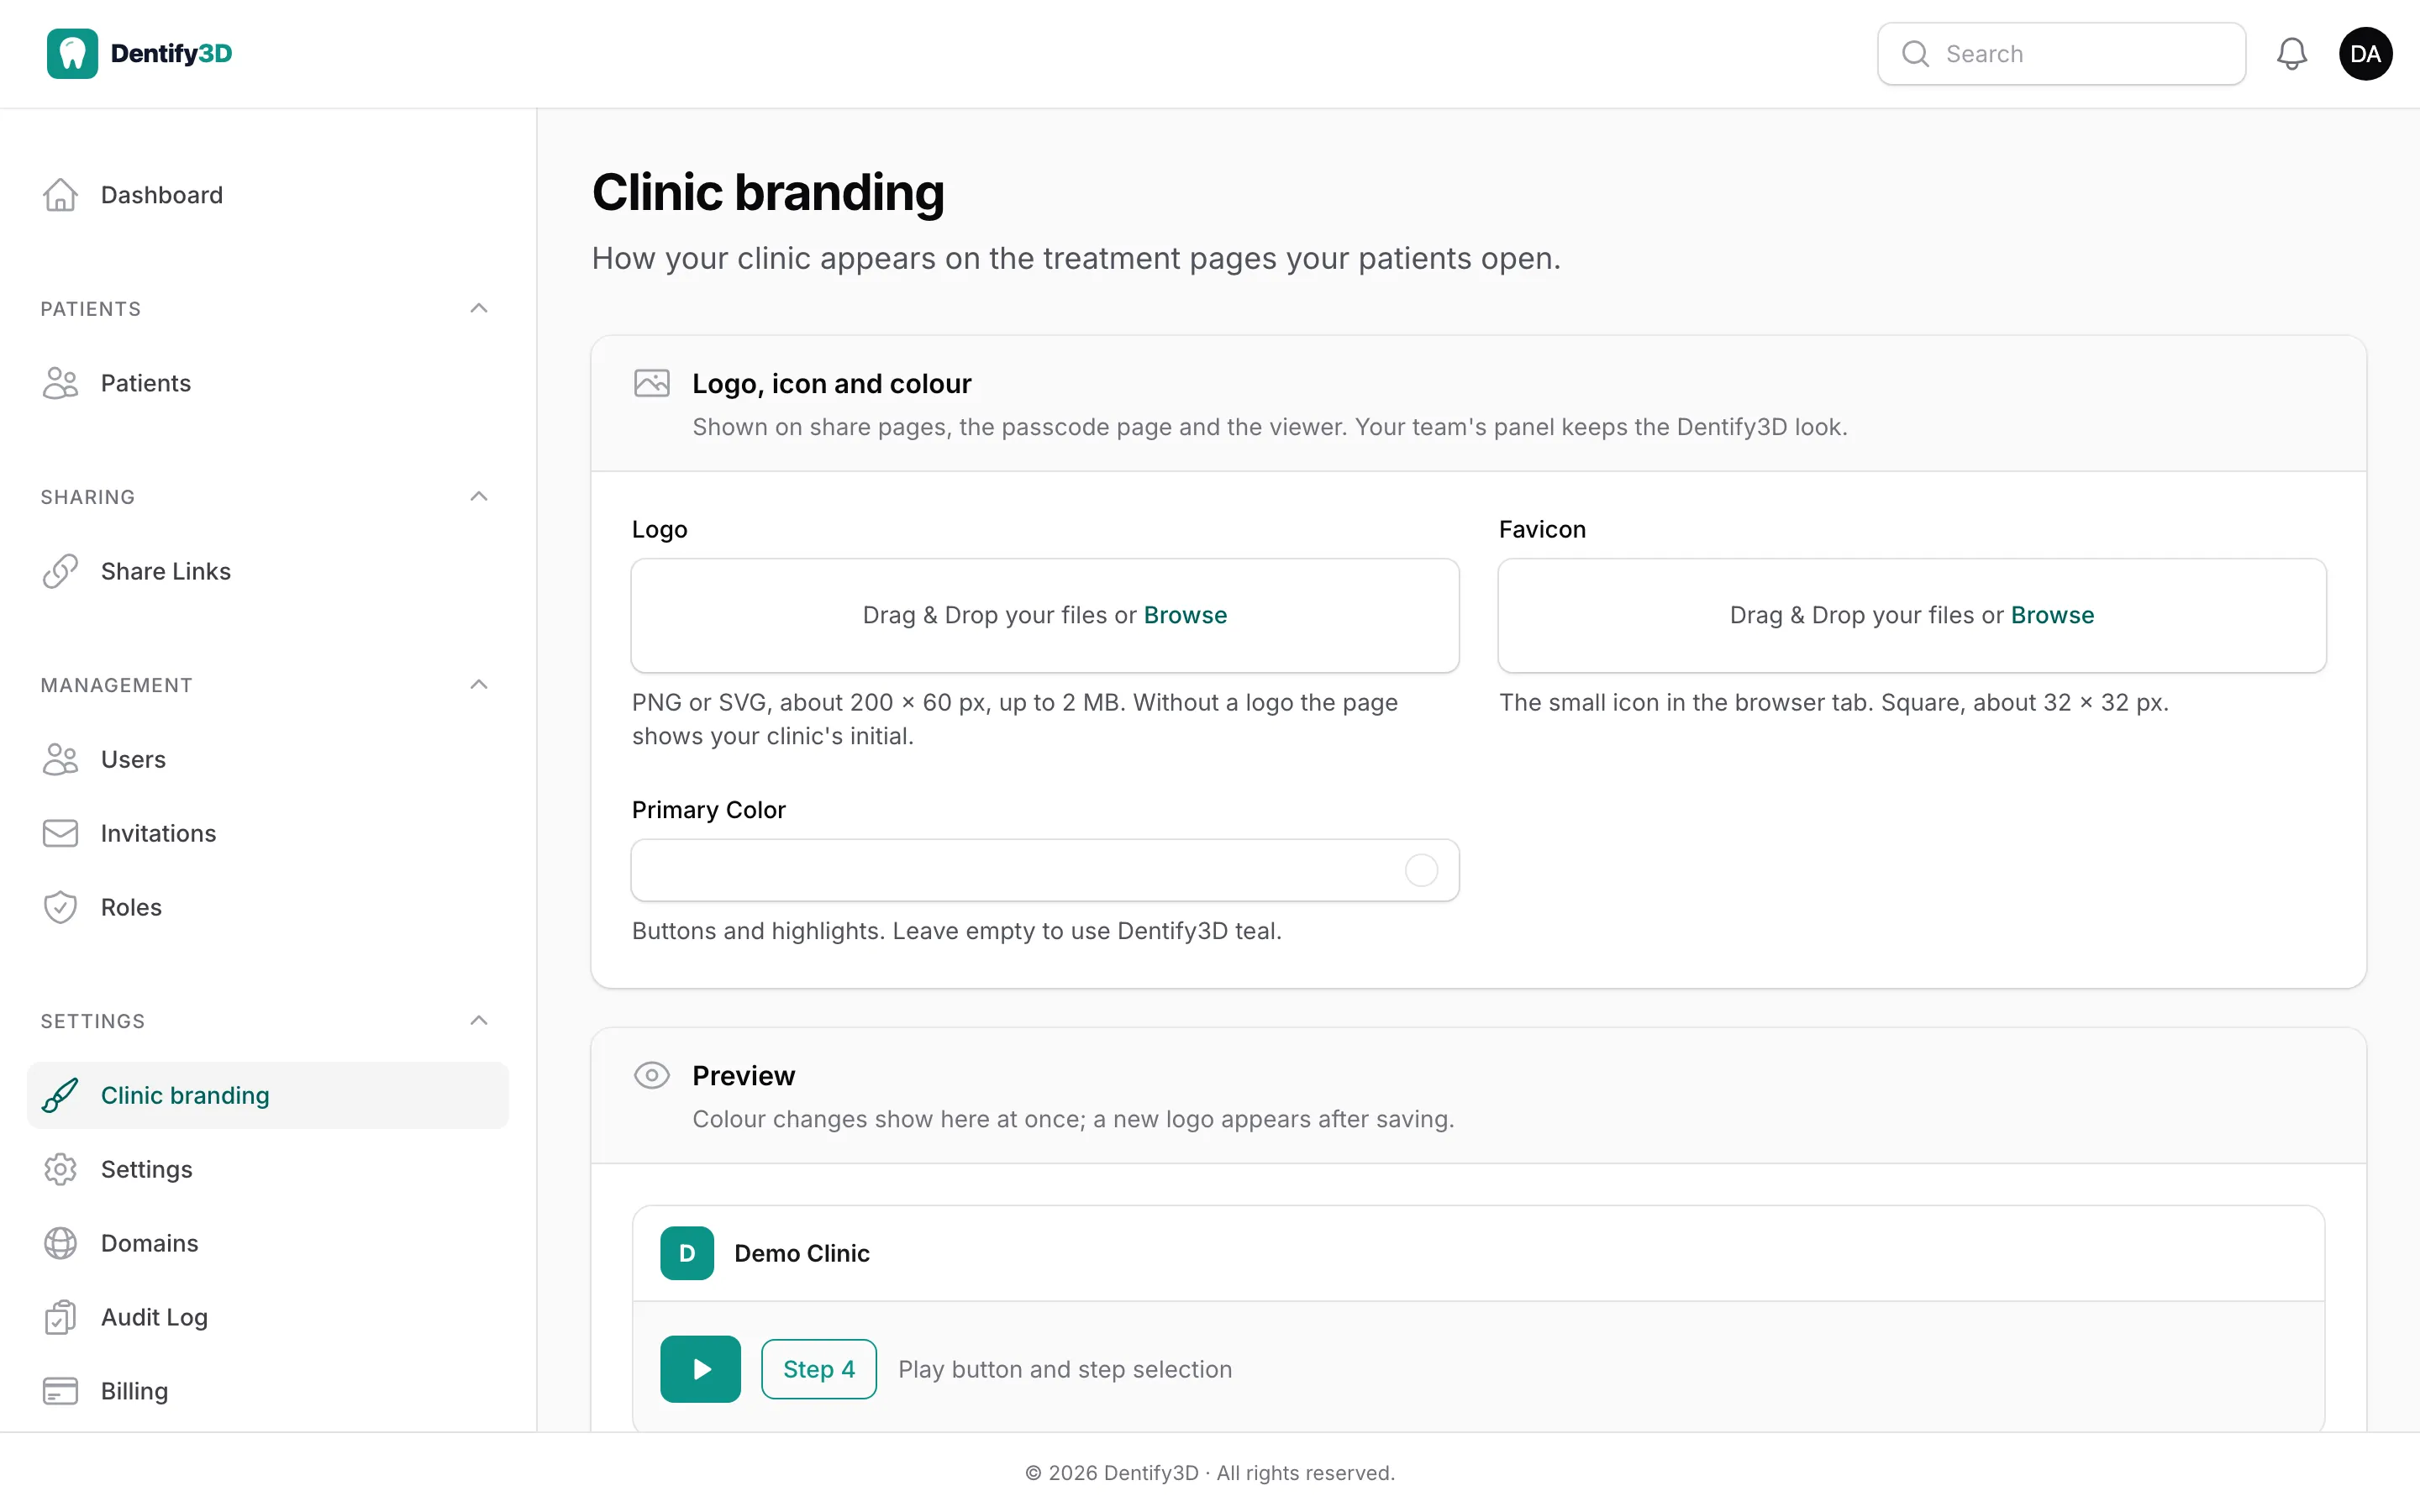Open Share Links in the sidebar
This screenshot has width=2420, height=1512.
(x=268, y=571)
